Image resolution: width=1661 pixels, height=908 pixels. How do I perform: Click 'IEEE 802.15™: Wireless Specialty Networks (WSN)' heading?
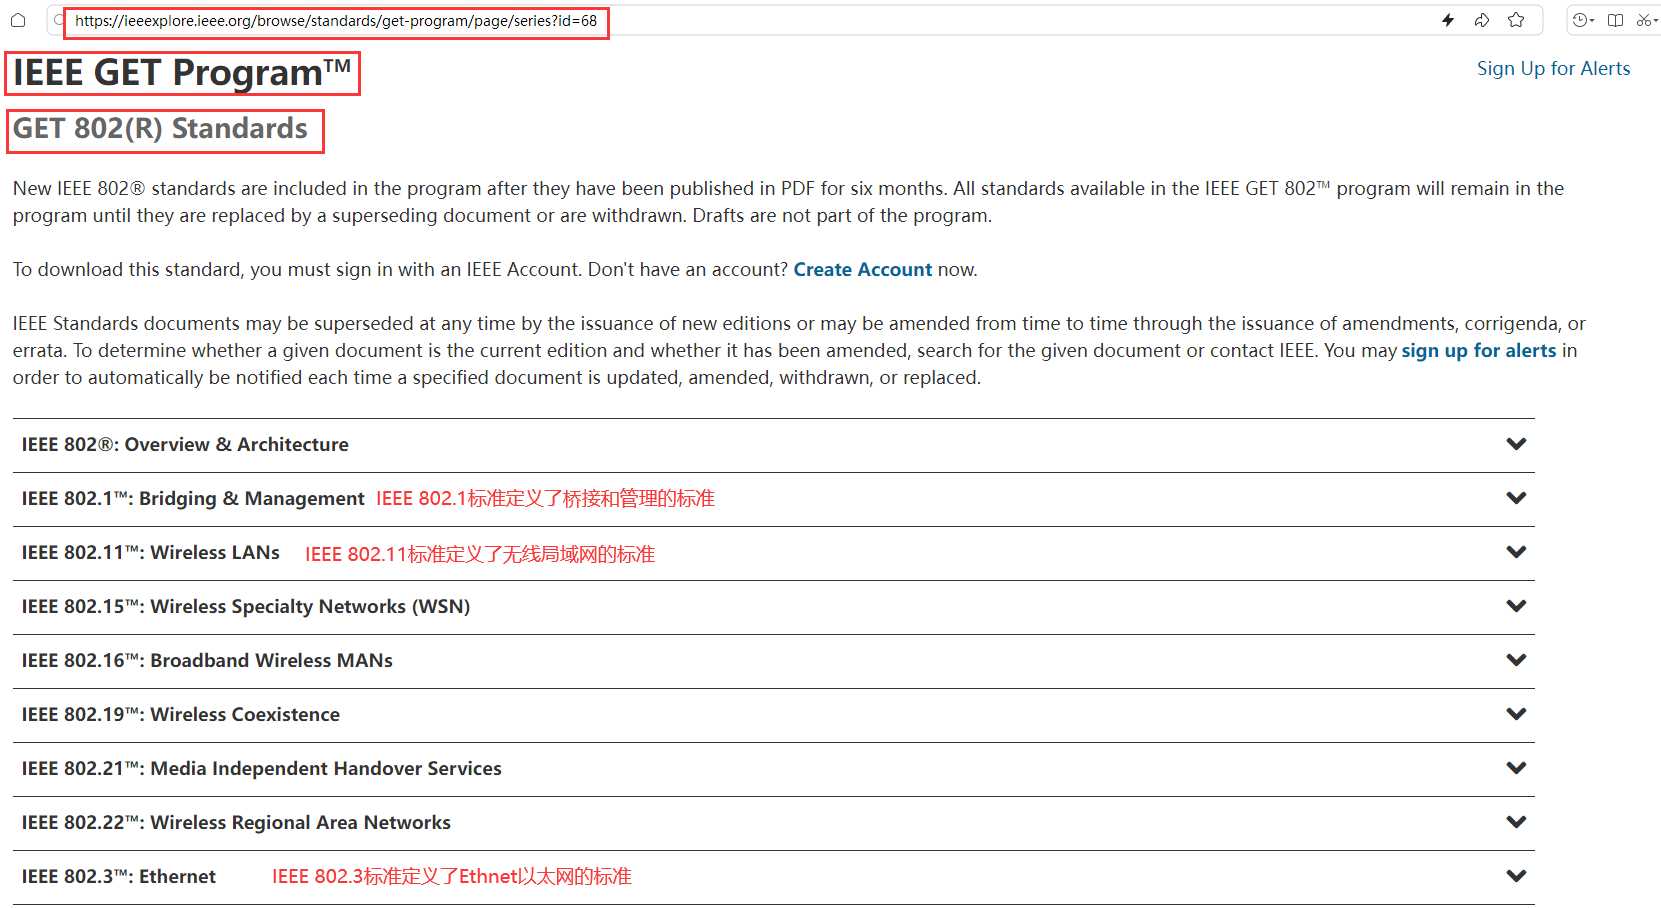point(246,606)
